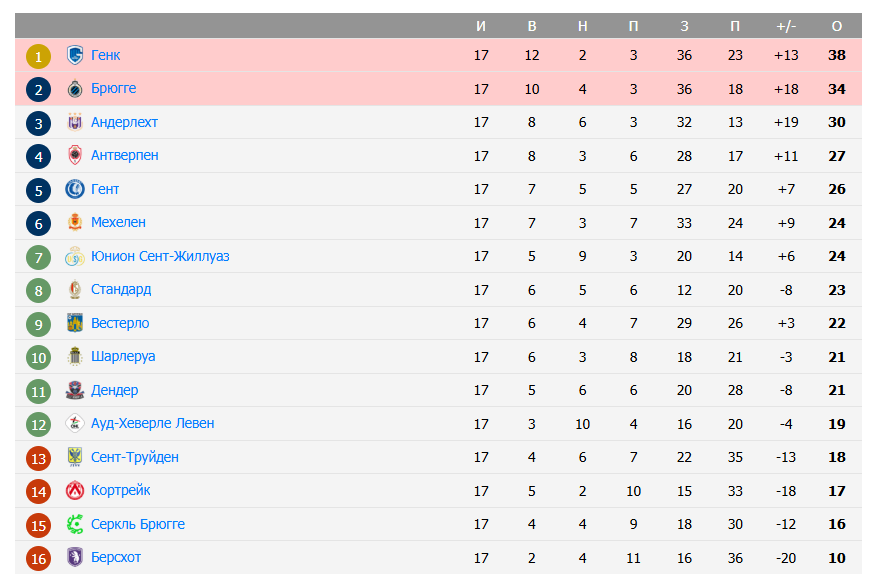Click the Cercle Brugge crest icon
873x585 pixels.
point(74,524)
